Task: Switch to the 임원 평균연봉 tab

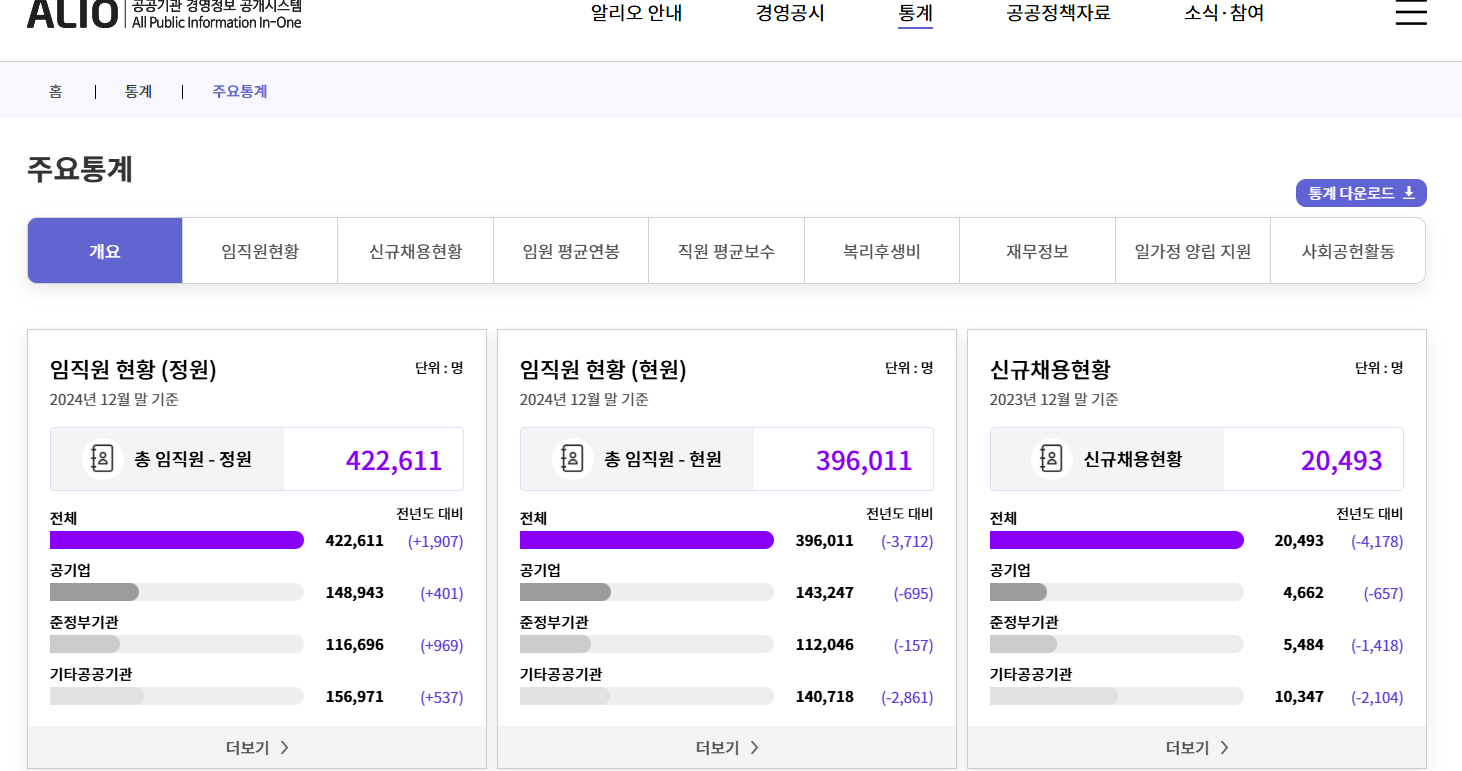Action: click(571, 251)
